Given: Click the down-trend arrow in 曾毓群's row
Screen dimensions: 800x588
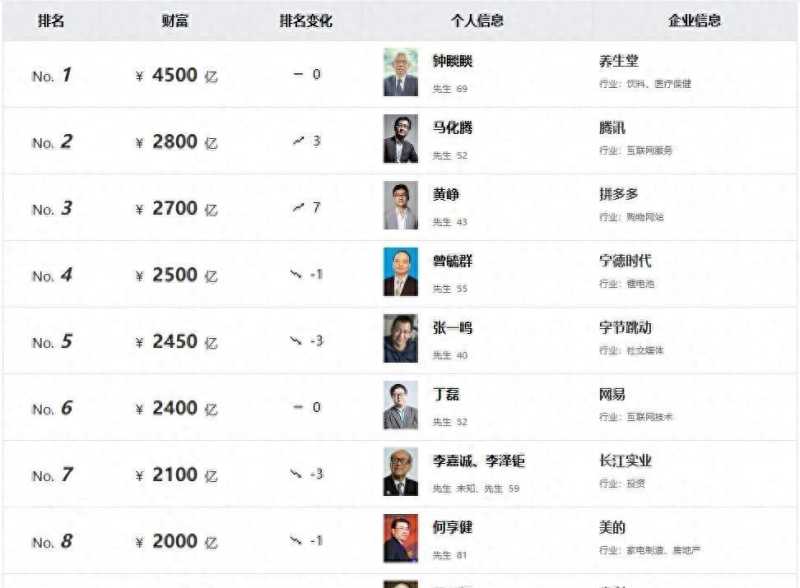Looking at the screenshot, I should coord(296,274).
